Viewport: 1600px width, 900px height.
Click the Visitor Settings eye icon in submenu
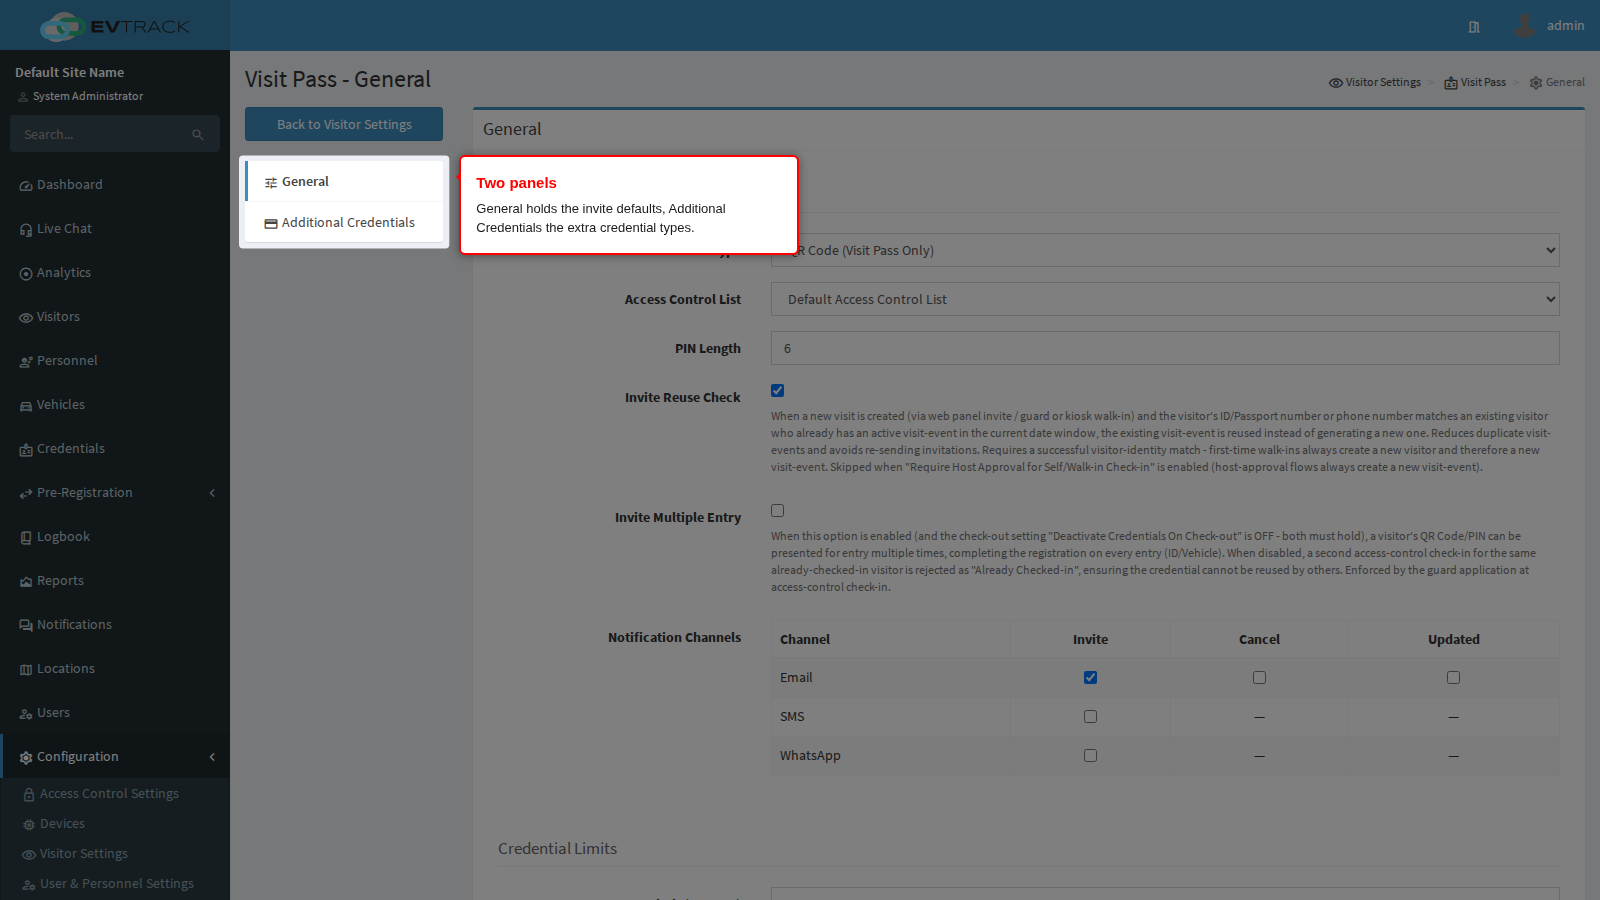tap(29, 855)
